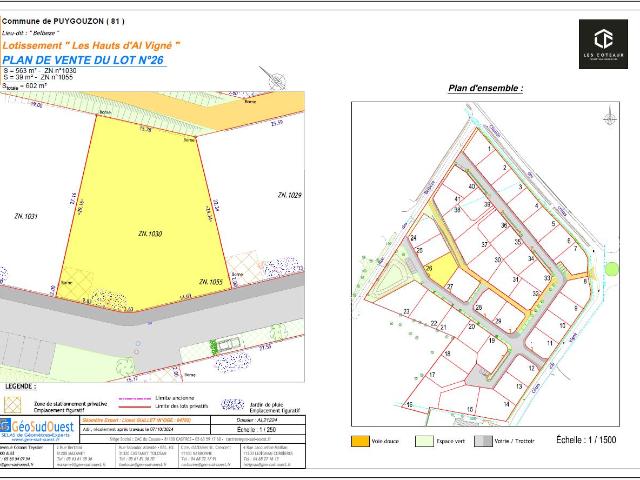Click lot number 13 in the overview plan

(x=518, y=386)
